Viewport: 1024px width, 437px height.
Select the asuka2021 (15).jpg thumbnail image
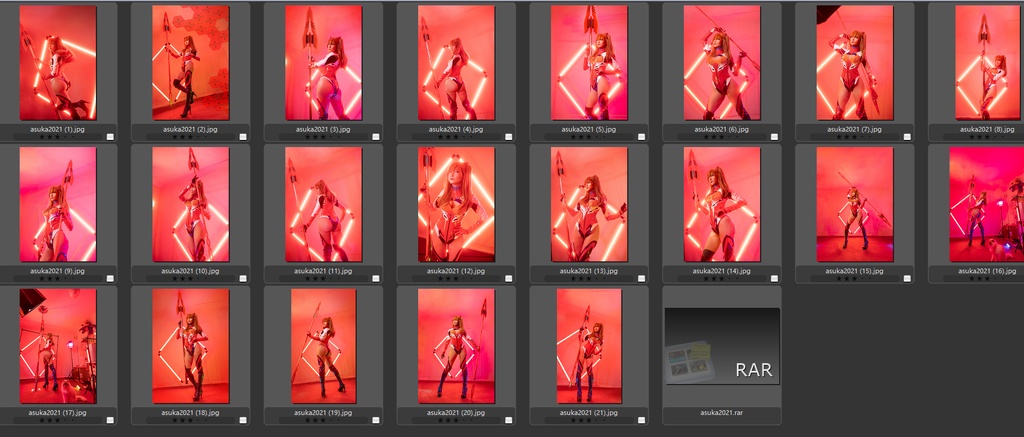tap(855, 204)
